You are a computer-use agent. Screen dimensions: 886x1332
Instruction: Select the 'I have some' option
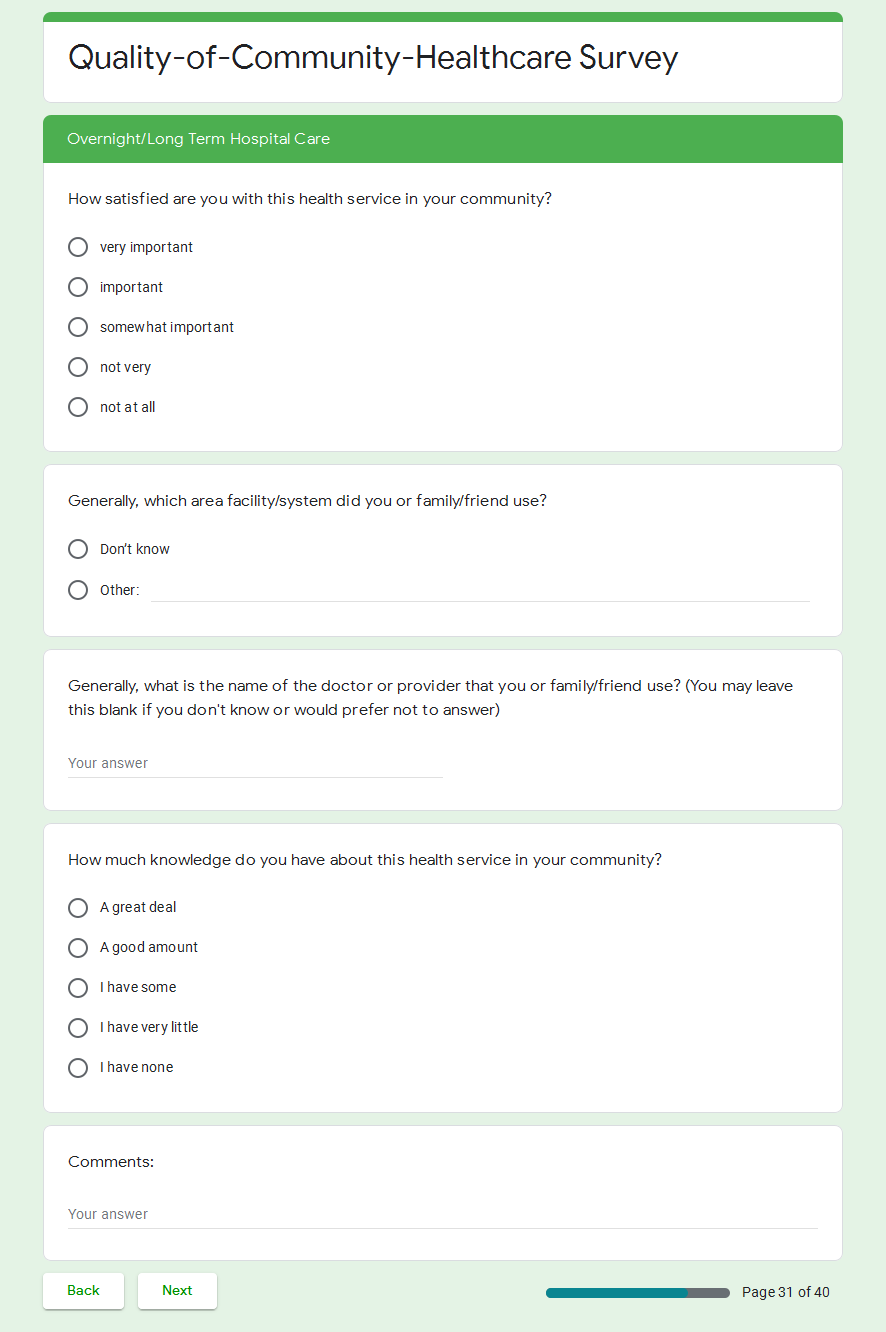[x=78, y=988]
